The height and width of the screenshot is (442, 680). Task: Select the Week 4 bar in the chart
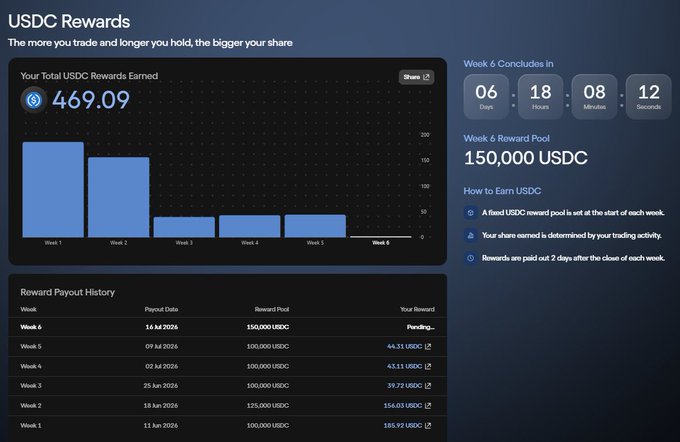tap(249, 226)
